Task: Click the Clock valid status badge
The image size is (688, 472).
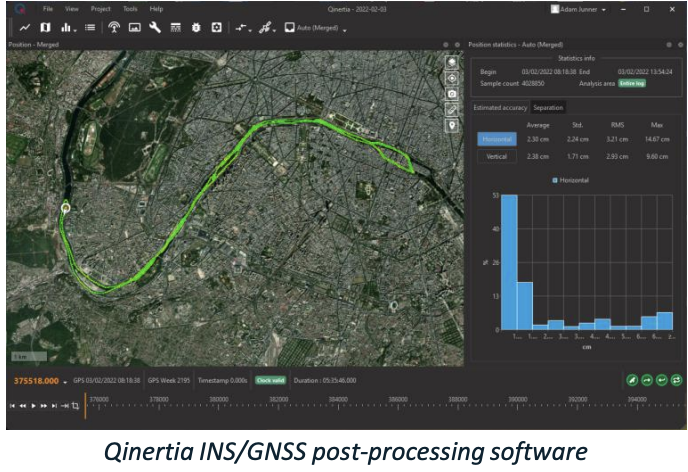Action: click(270, 380)
